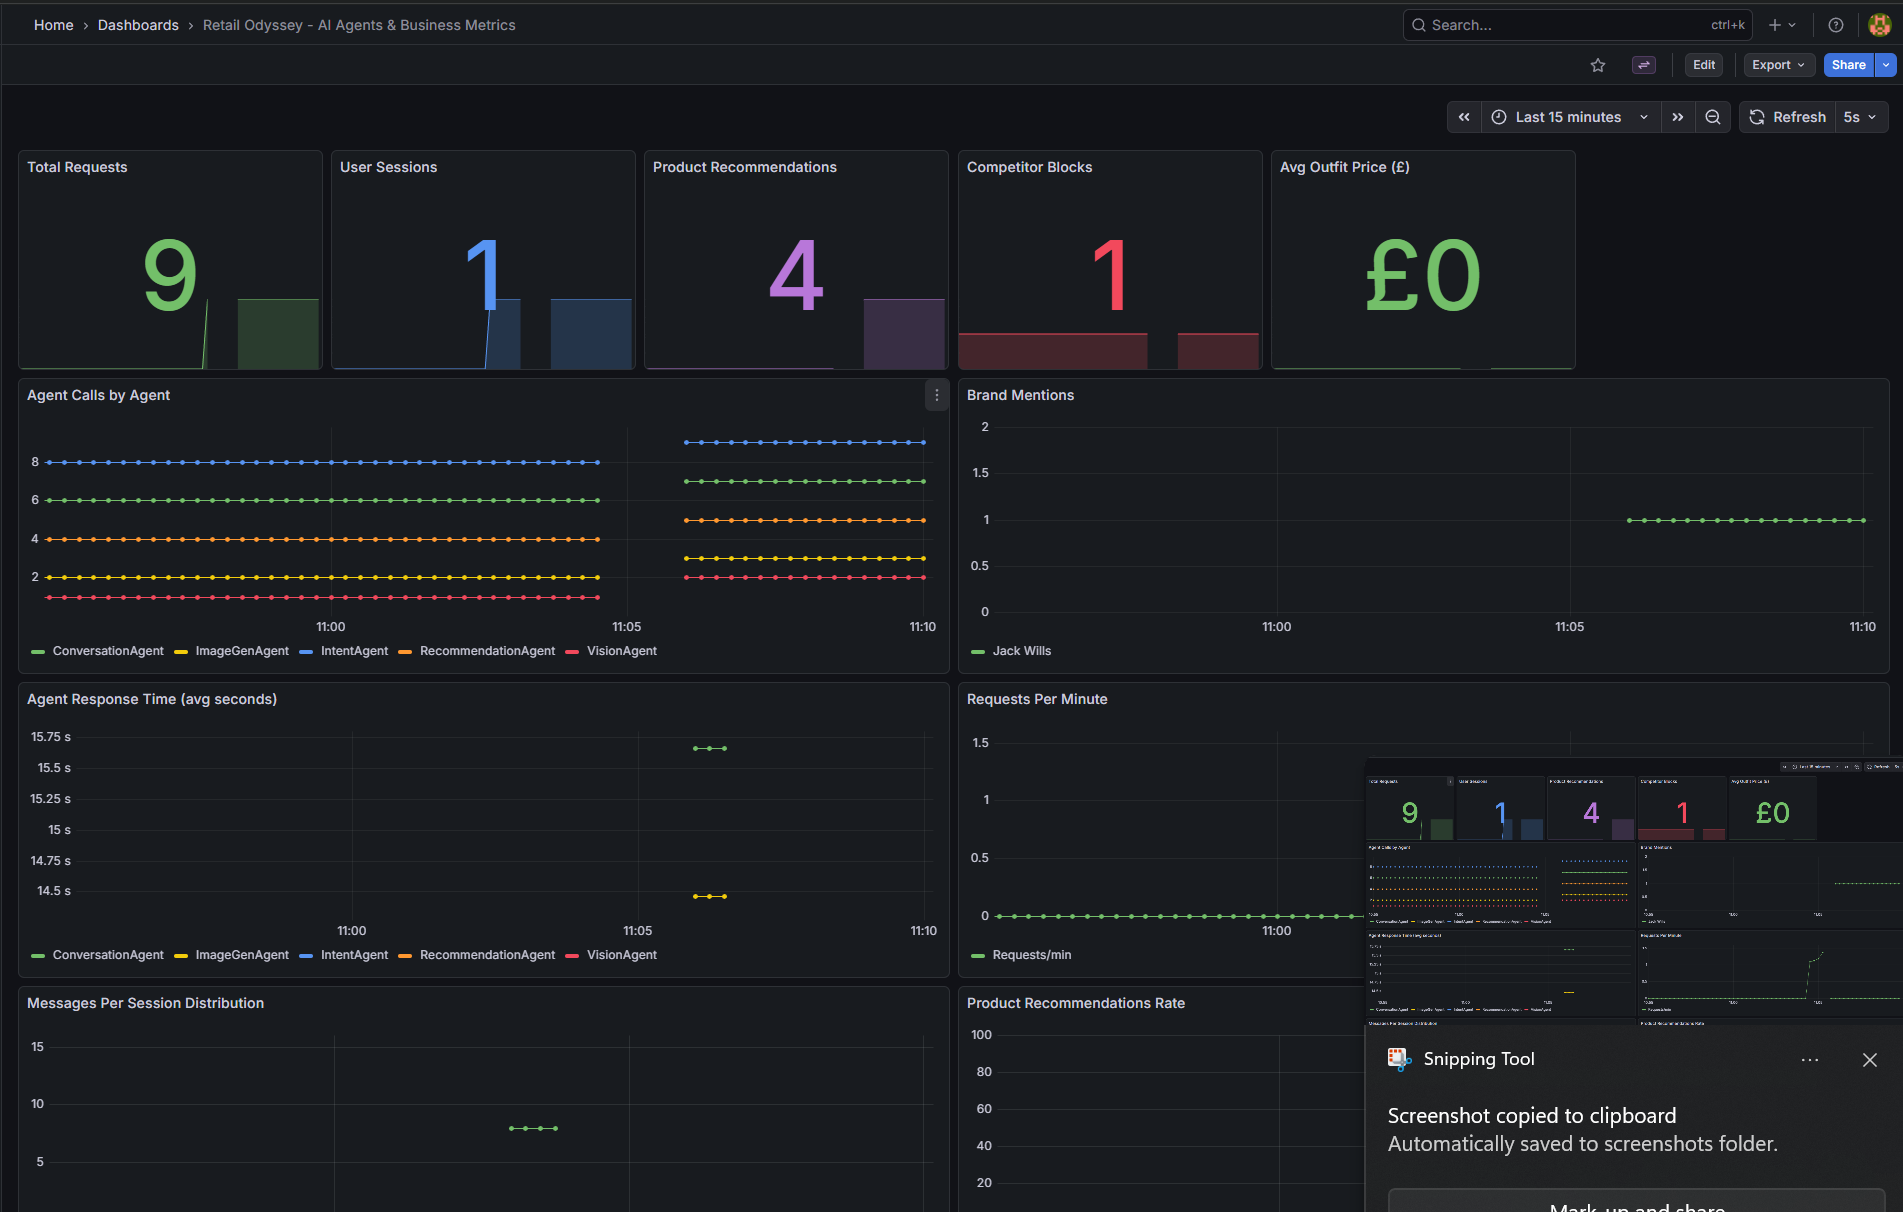Click the help question mark icon

point(1836,25)
